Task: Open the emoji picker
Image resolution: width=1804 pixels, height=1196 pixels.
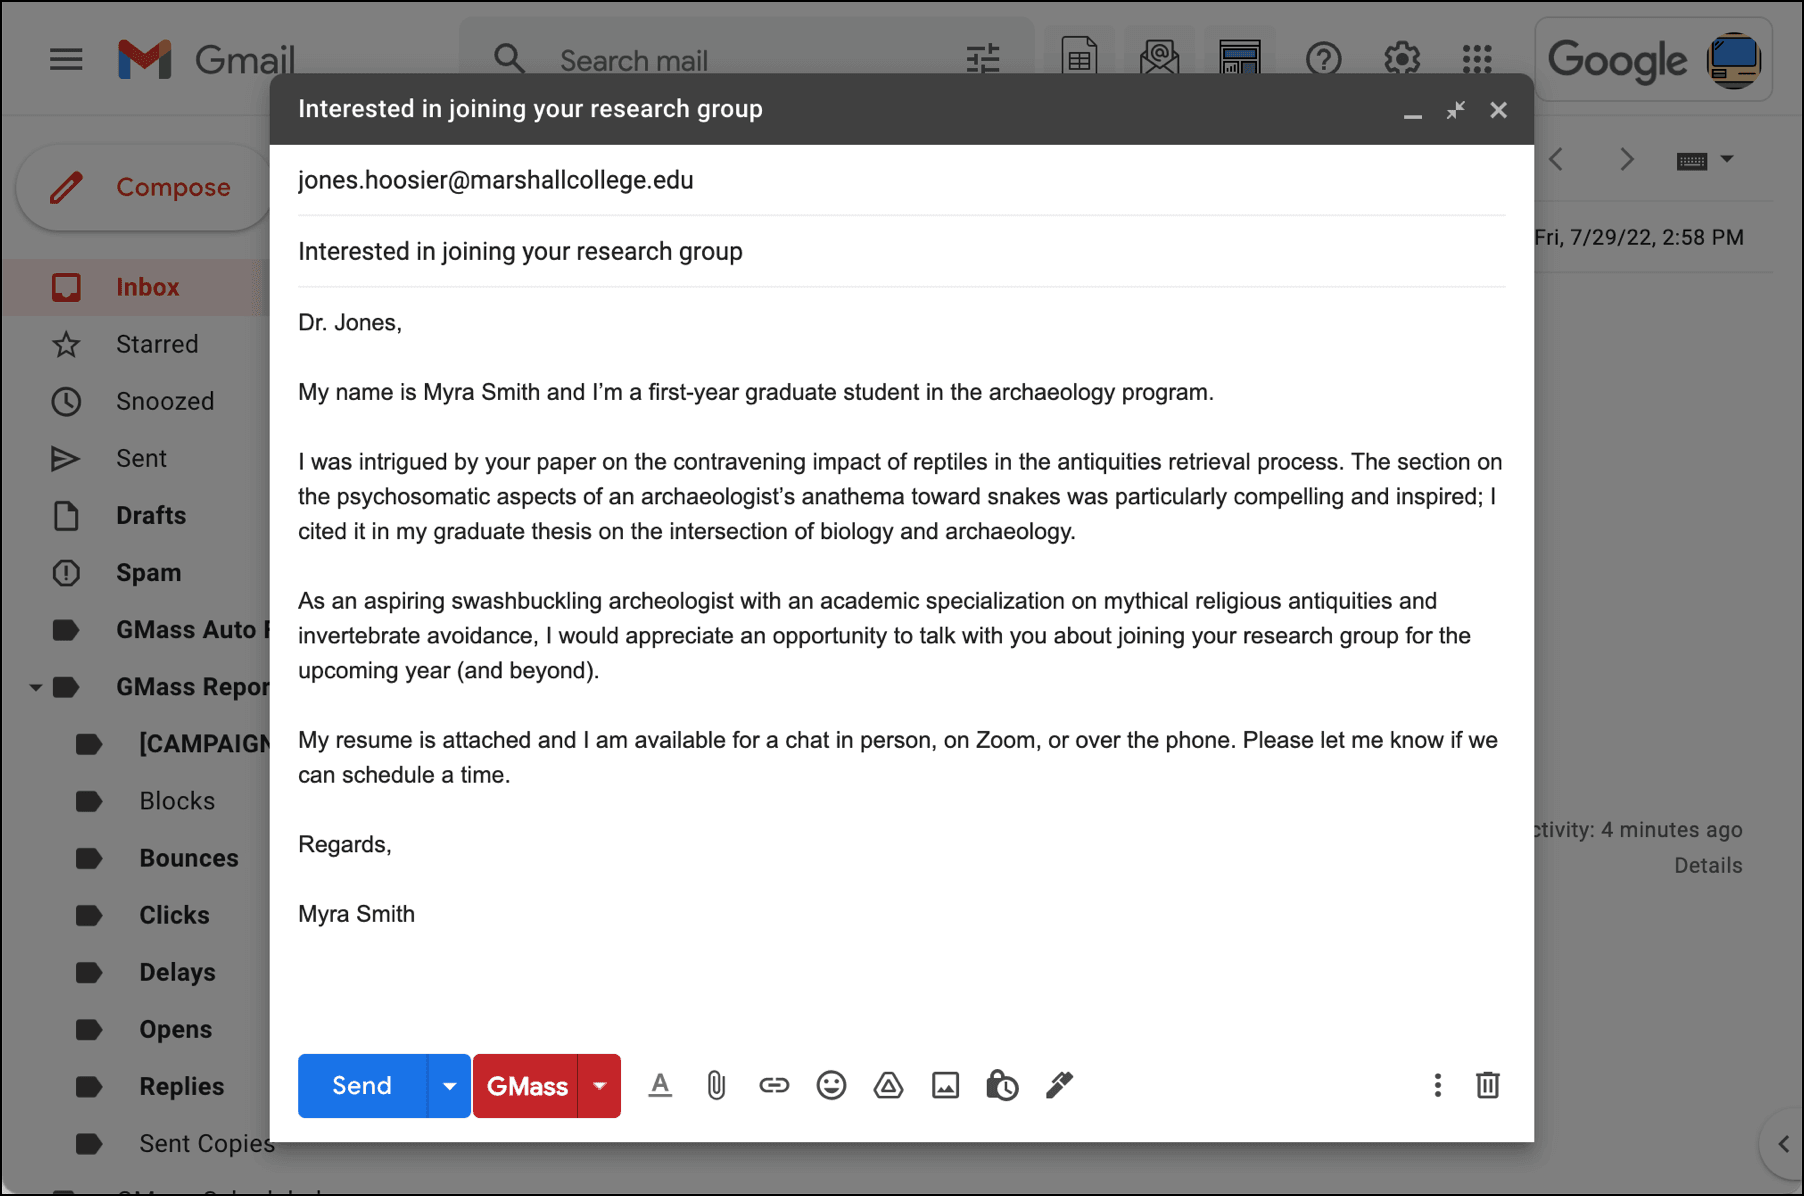Action: click(831, 1085)
